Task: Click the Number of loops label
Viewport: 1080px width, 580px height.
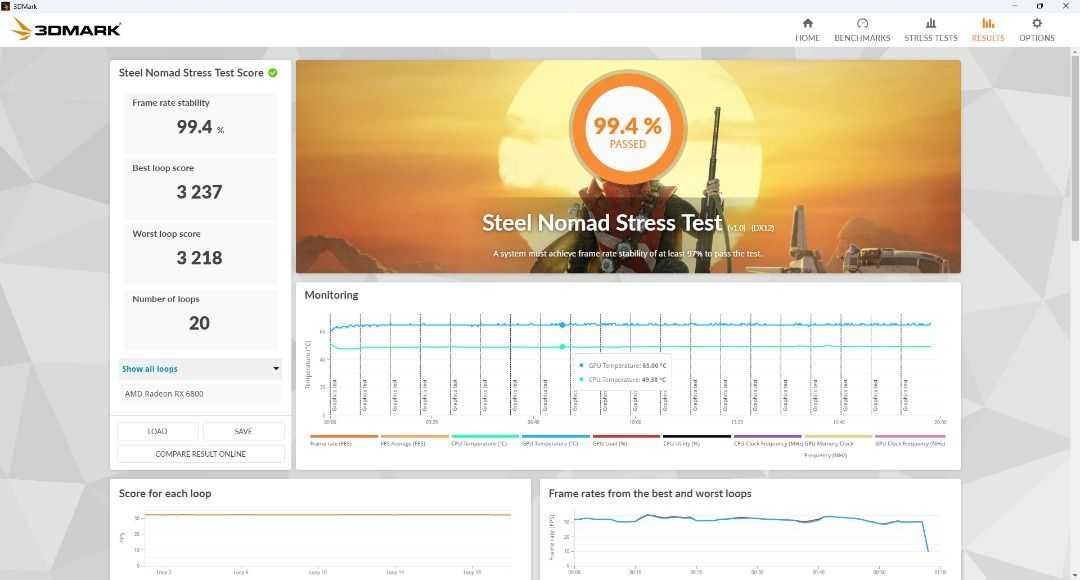Action: [x=165, y=299]
